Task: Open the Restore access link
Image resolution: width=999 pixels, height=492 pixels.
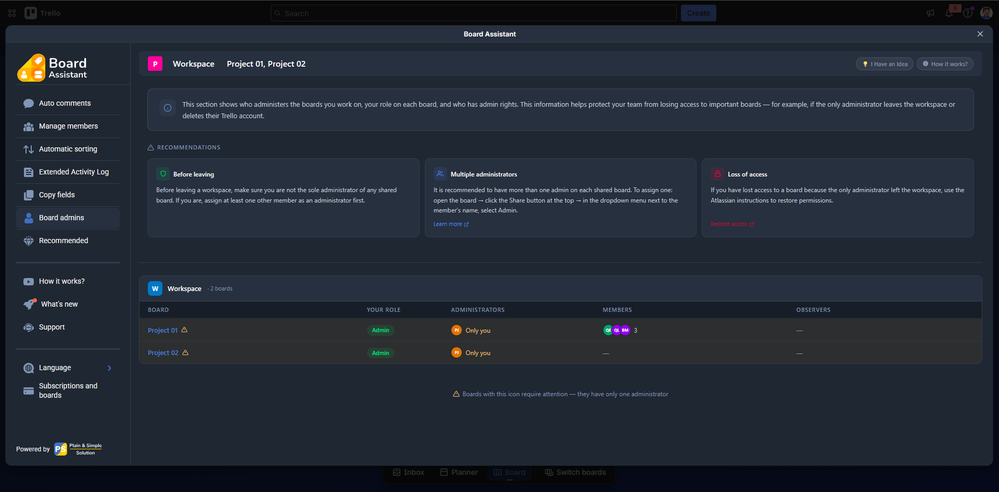Action: (732, 224)
